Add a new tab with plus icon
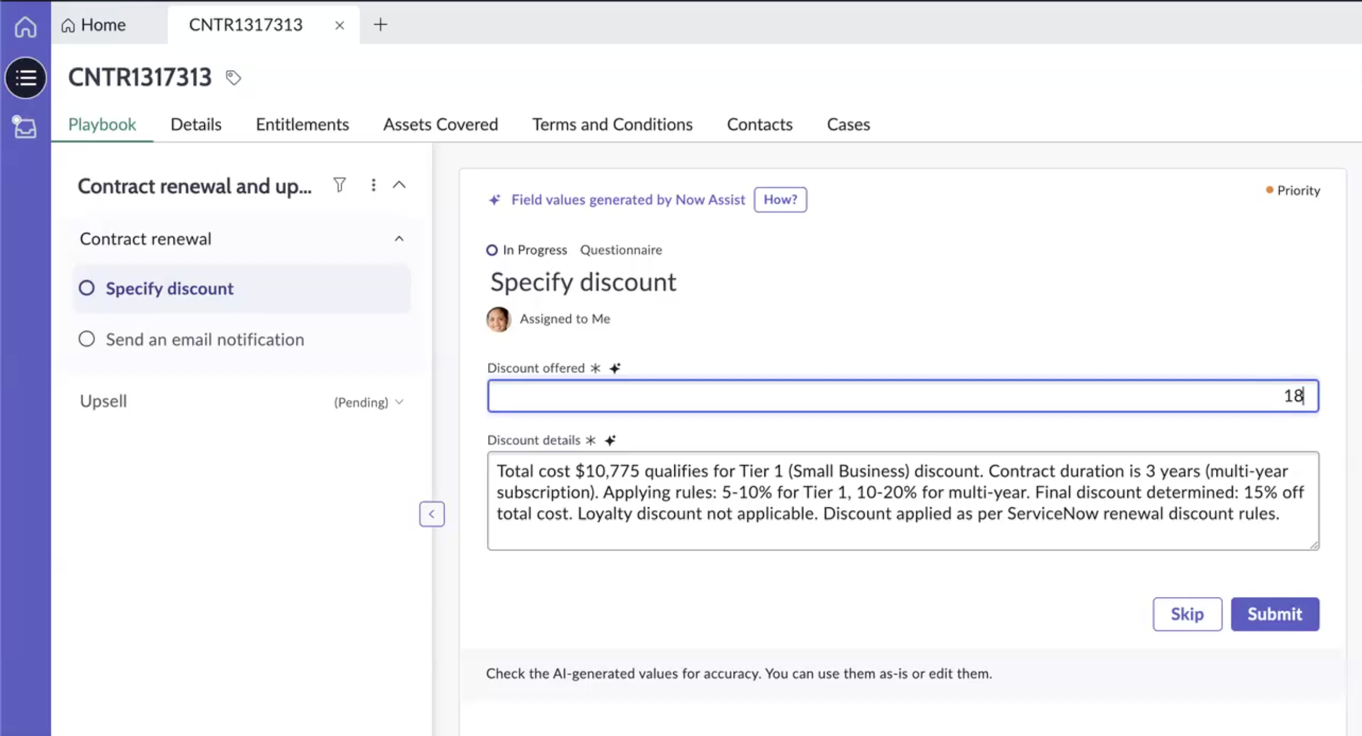The height and width of the screenshot is (736, 1362). pyautogui.click(x=380, y=25)
